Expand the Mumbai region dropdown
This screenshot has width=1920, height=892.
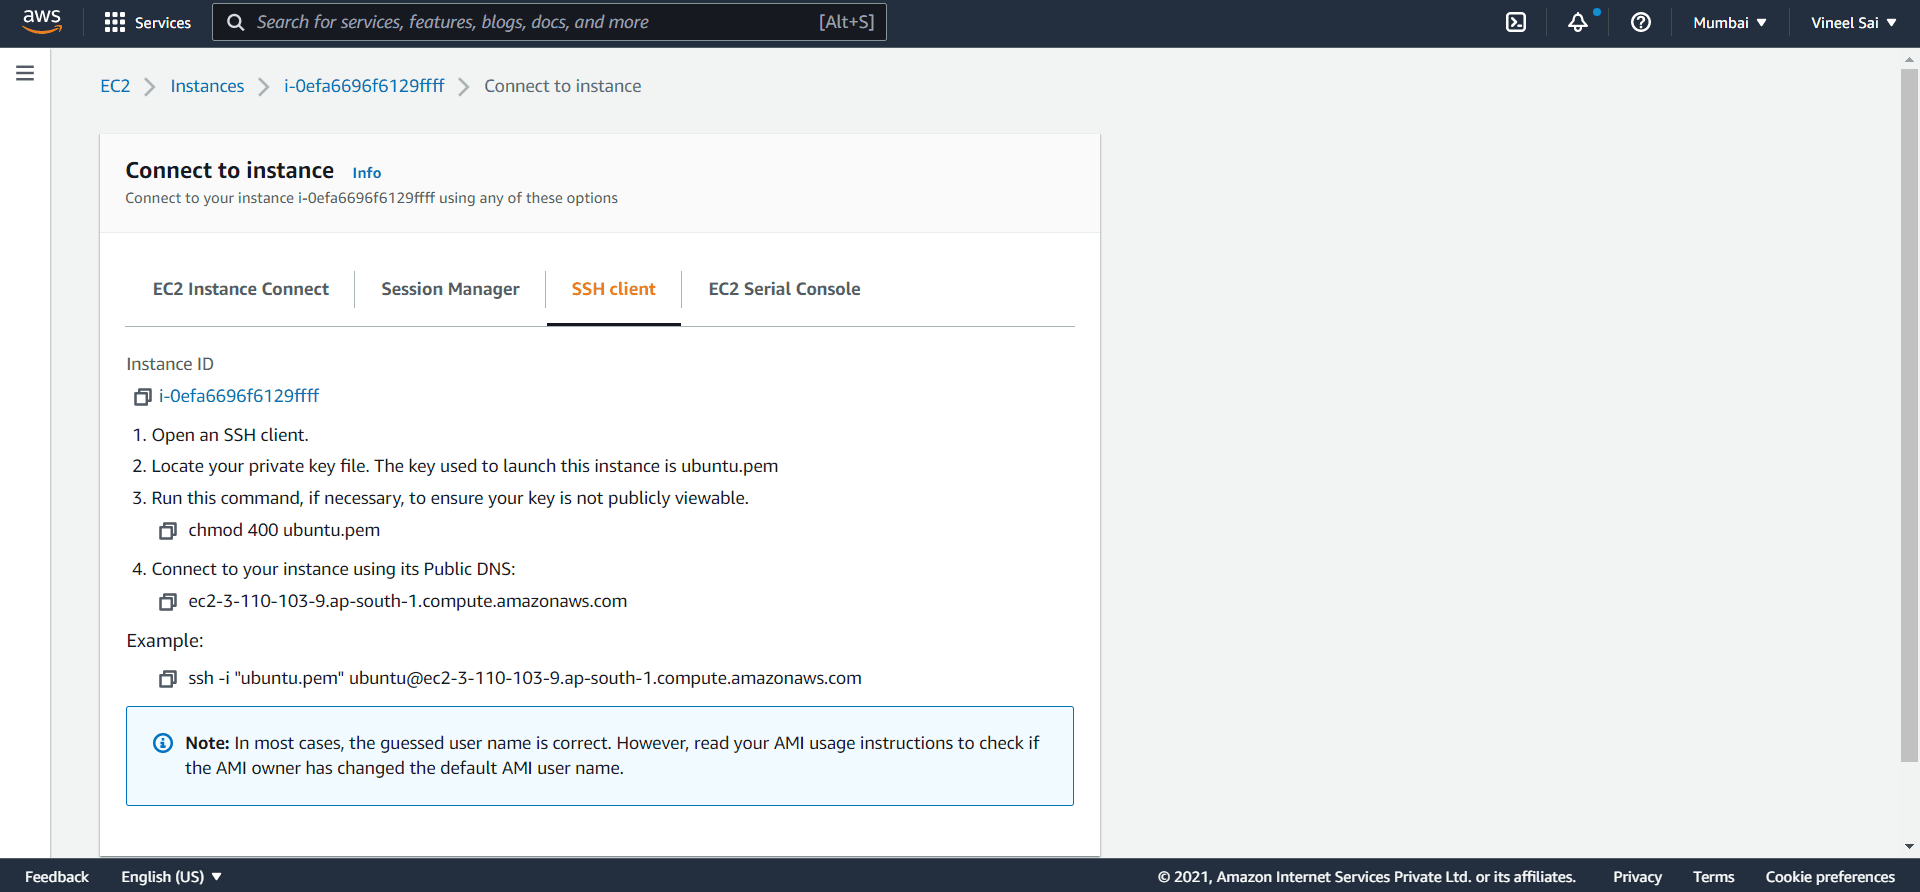point(1729,22)
